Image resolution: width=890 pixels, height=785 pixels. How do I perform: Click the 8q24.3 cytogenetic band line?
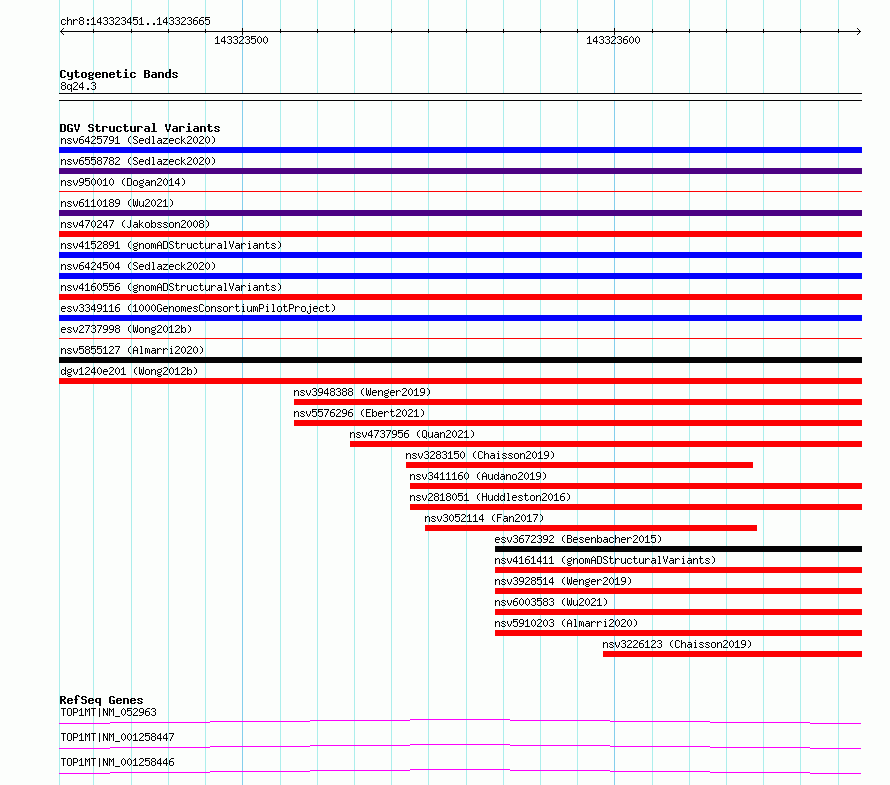pyautogui.click(x=460, y=97)
